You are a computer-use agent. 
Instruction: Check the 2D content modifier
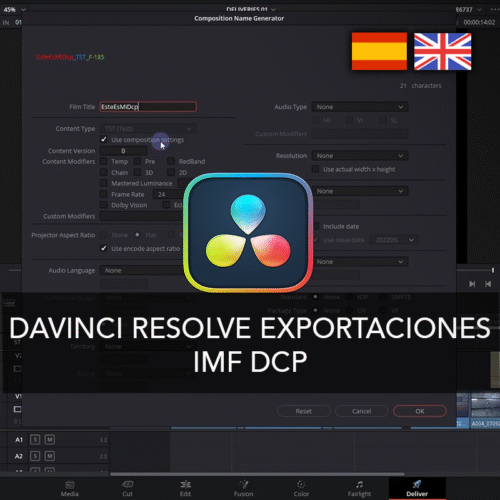click(x=171, y=172)
